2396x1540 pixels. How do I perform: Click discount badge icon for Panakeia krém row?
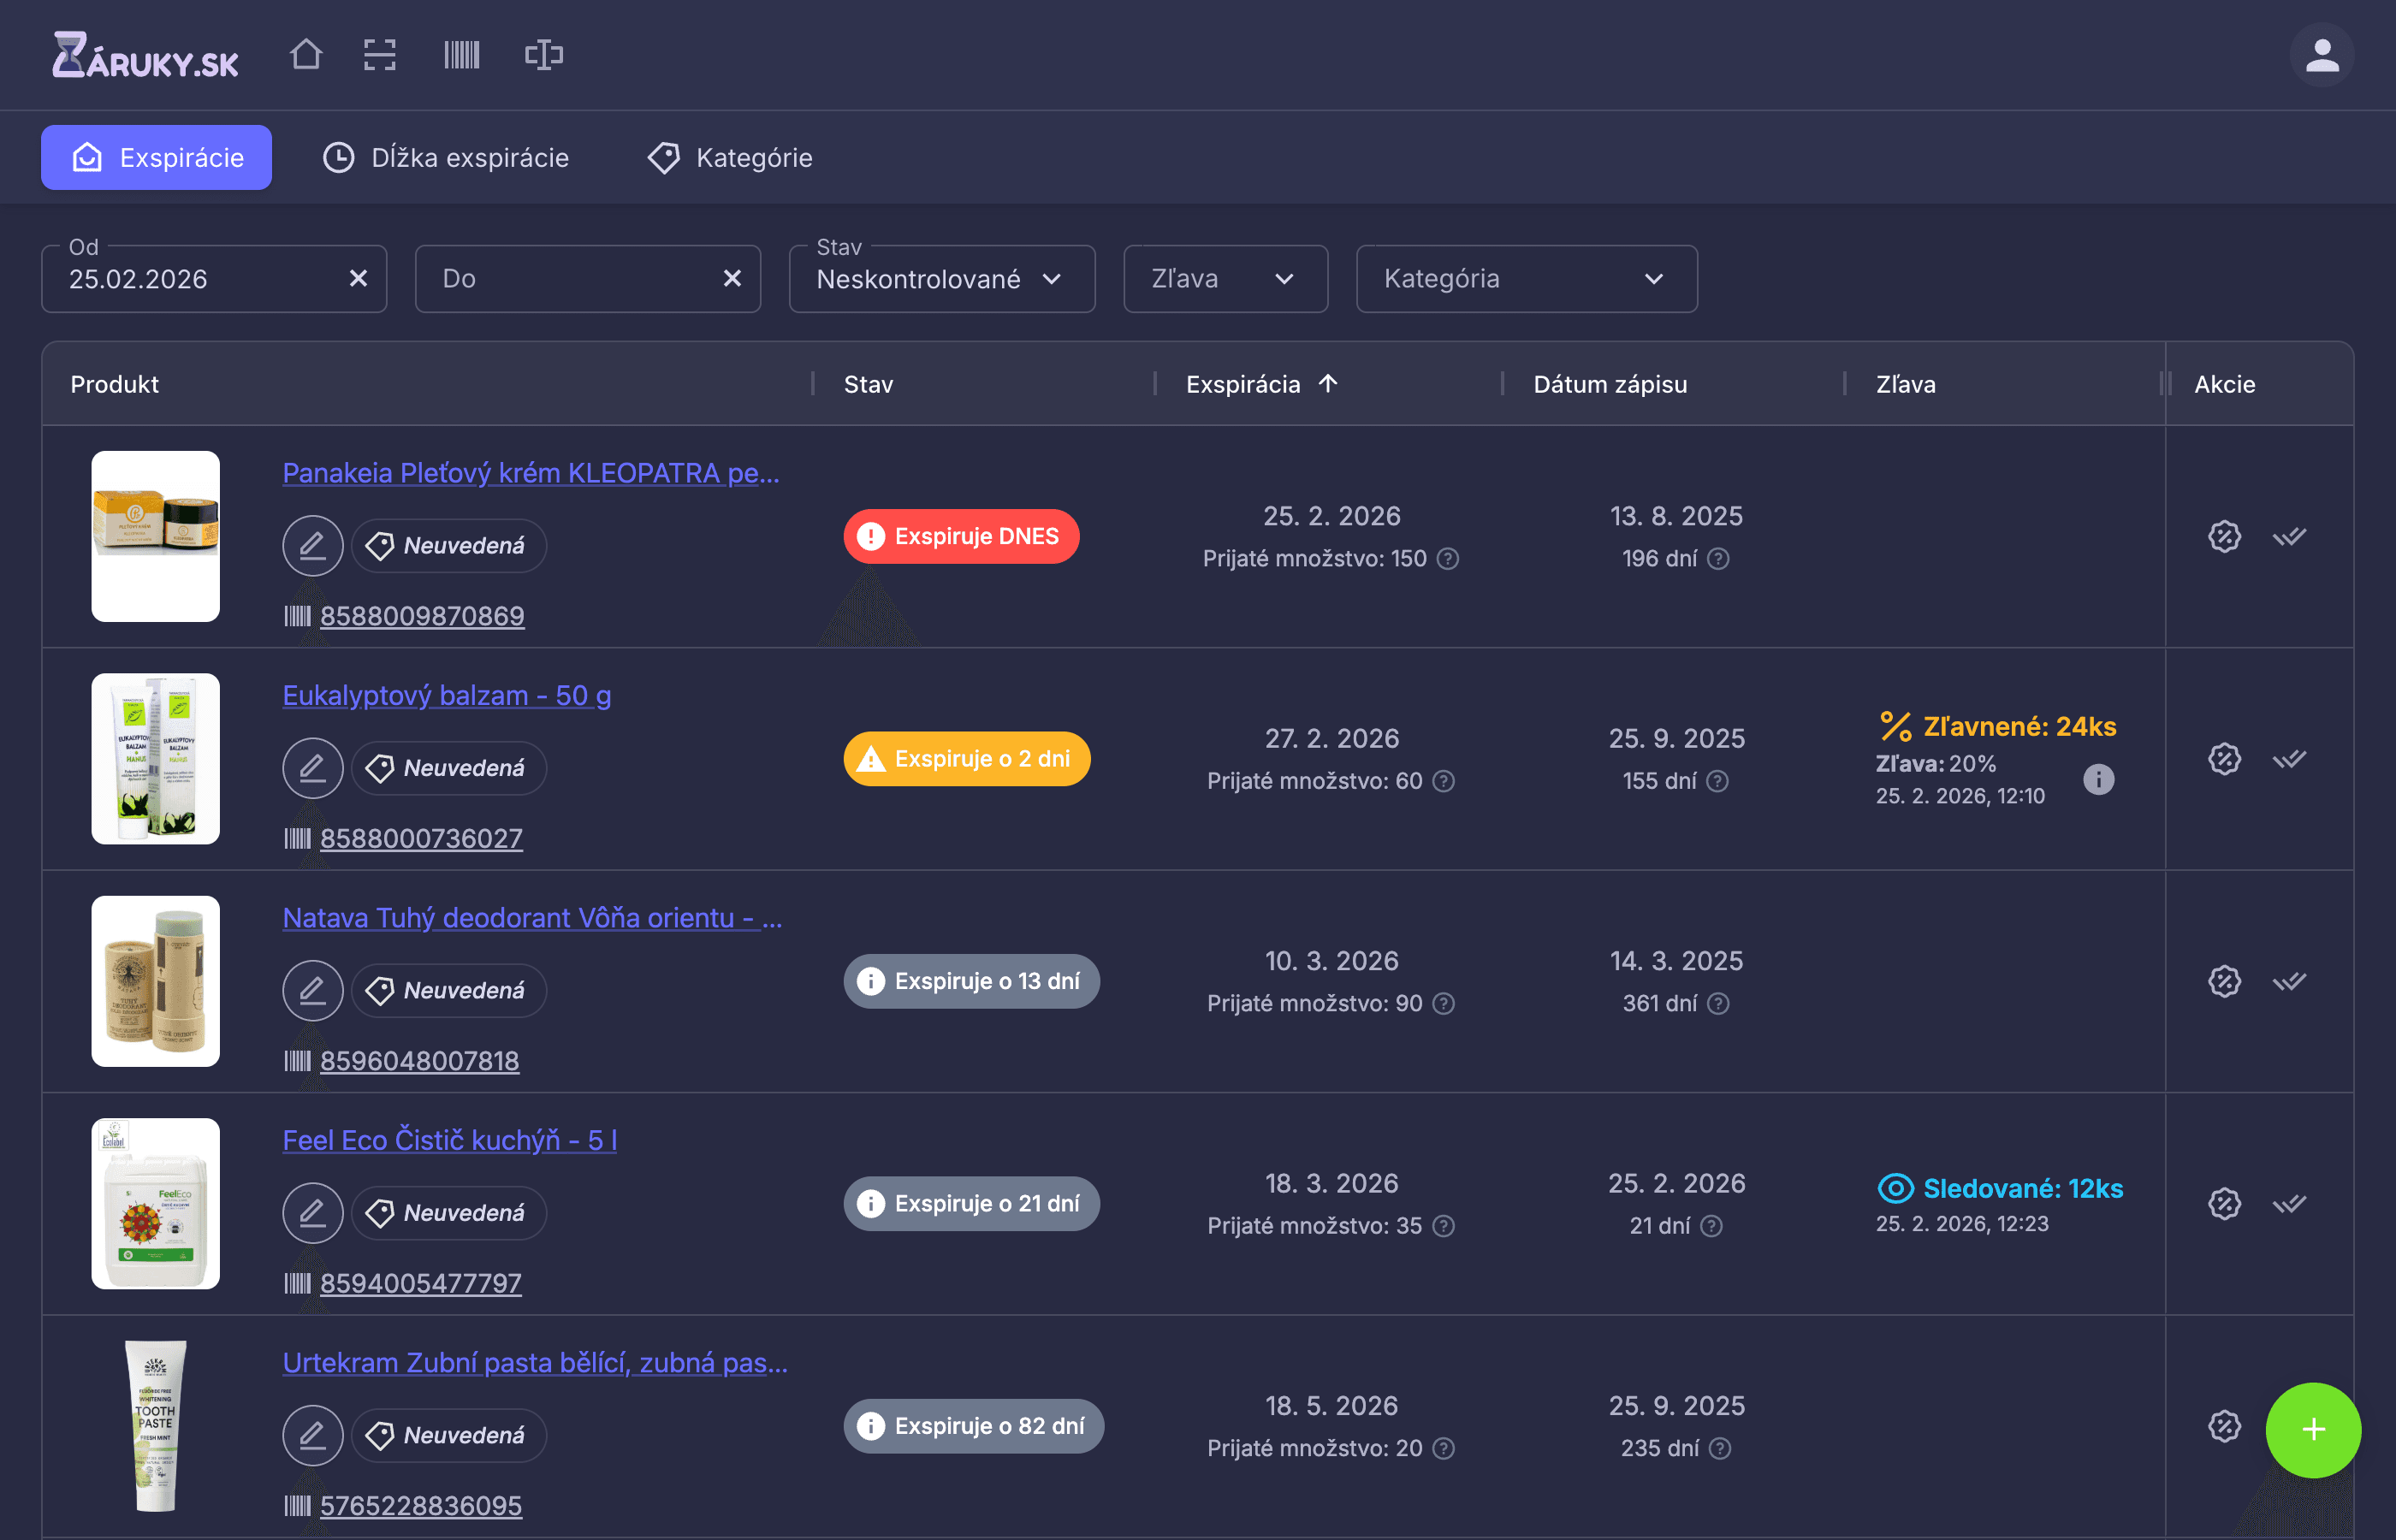[x=2224, y=537]
